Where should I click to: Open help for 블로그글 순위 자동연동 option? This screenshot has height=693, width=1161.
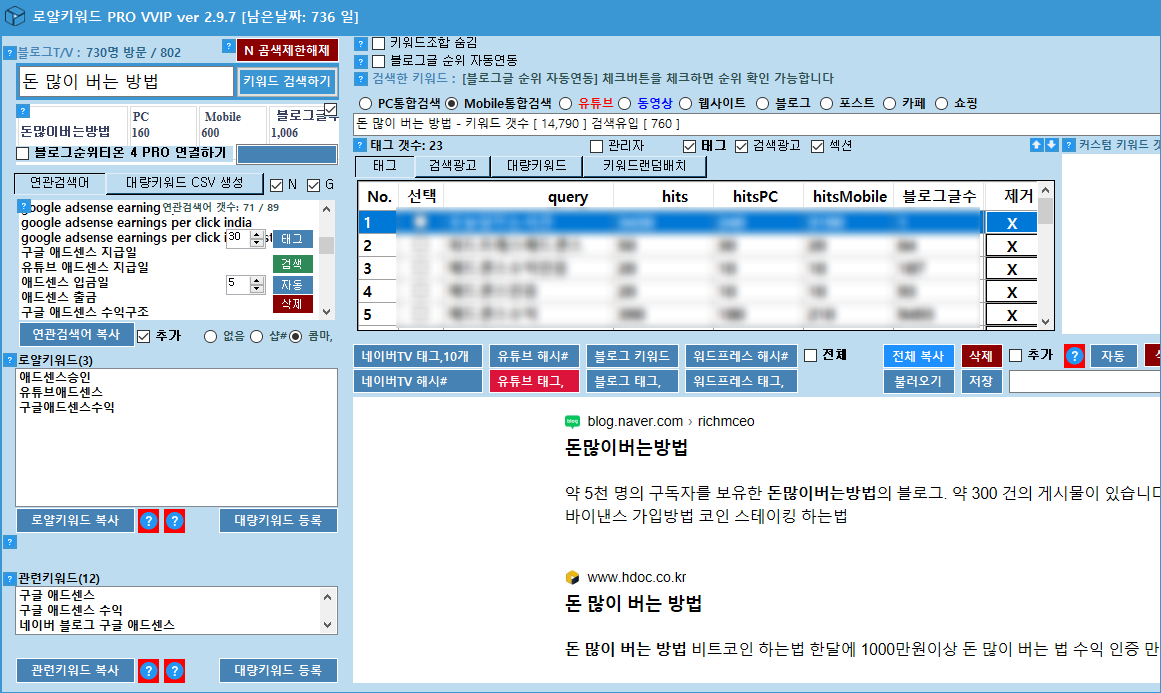(361, 61)
